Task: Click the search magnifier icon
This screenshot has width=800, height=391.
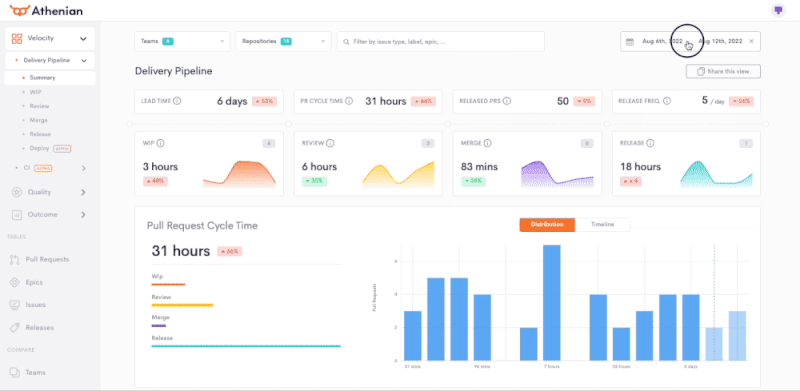Action: 347,41
